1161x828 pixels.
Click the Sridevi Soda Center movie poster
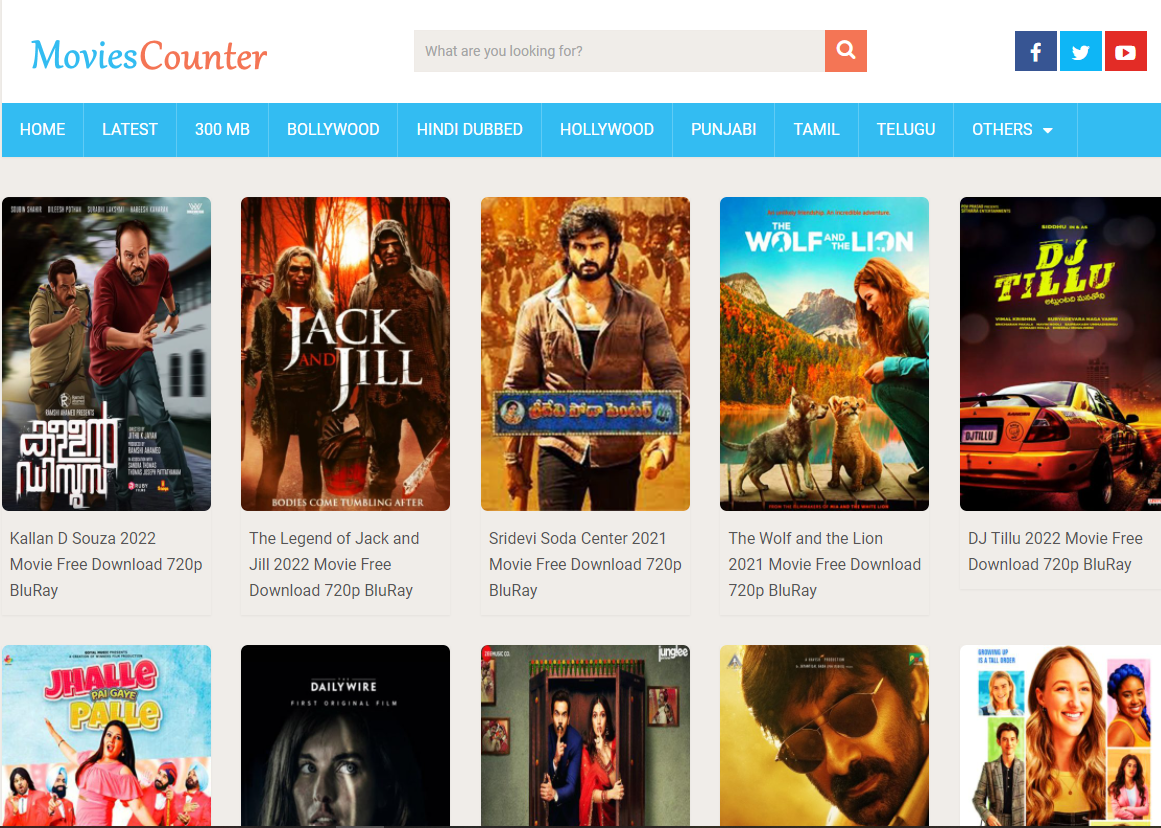point(586,354)
